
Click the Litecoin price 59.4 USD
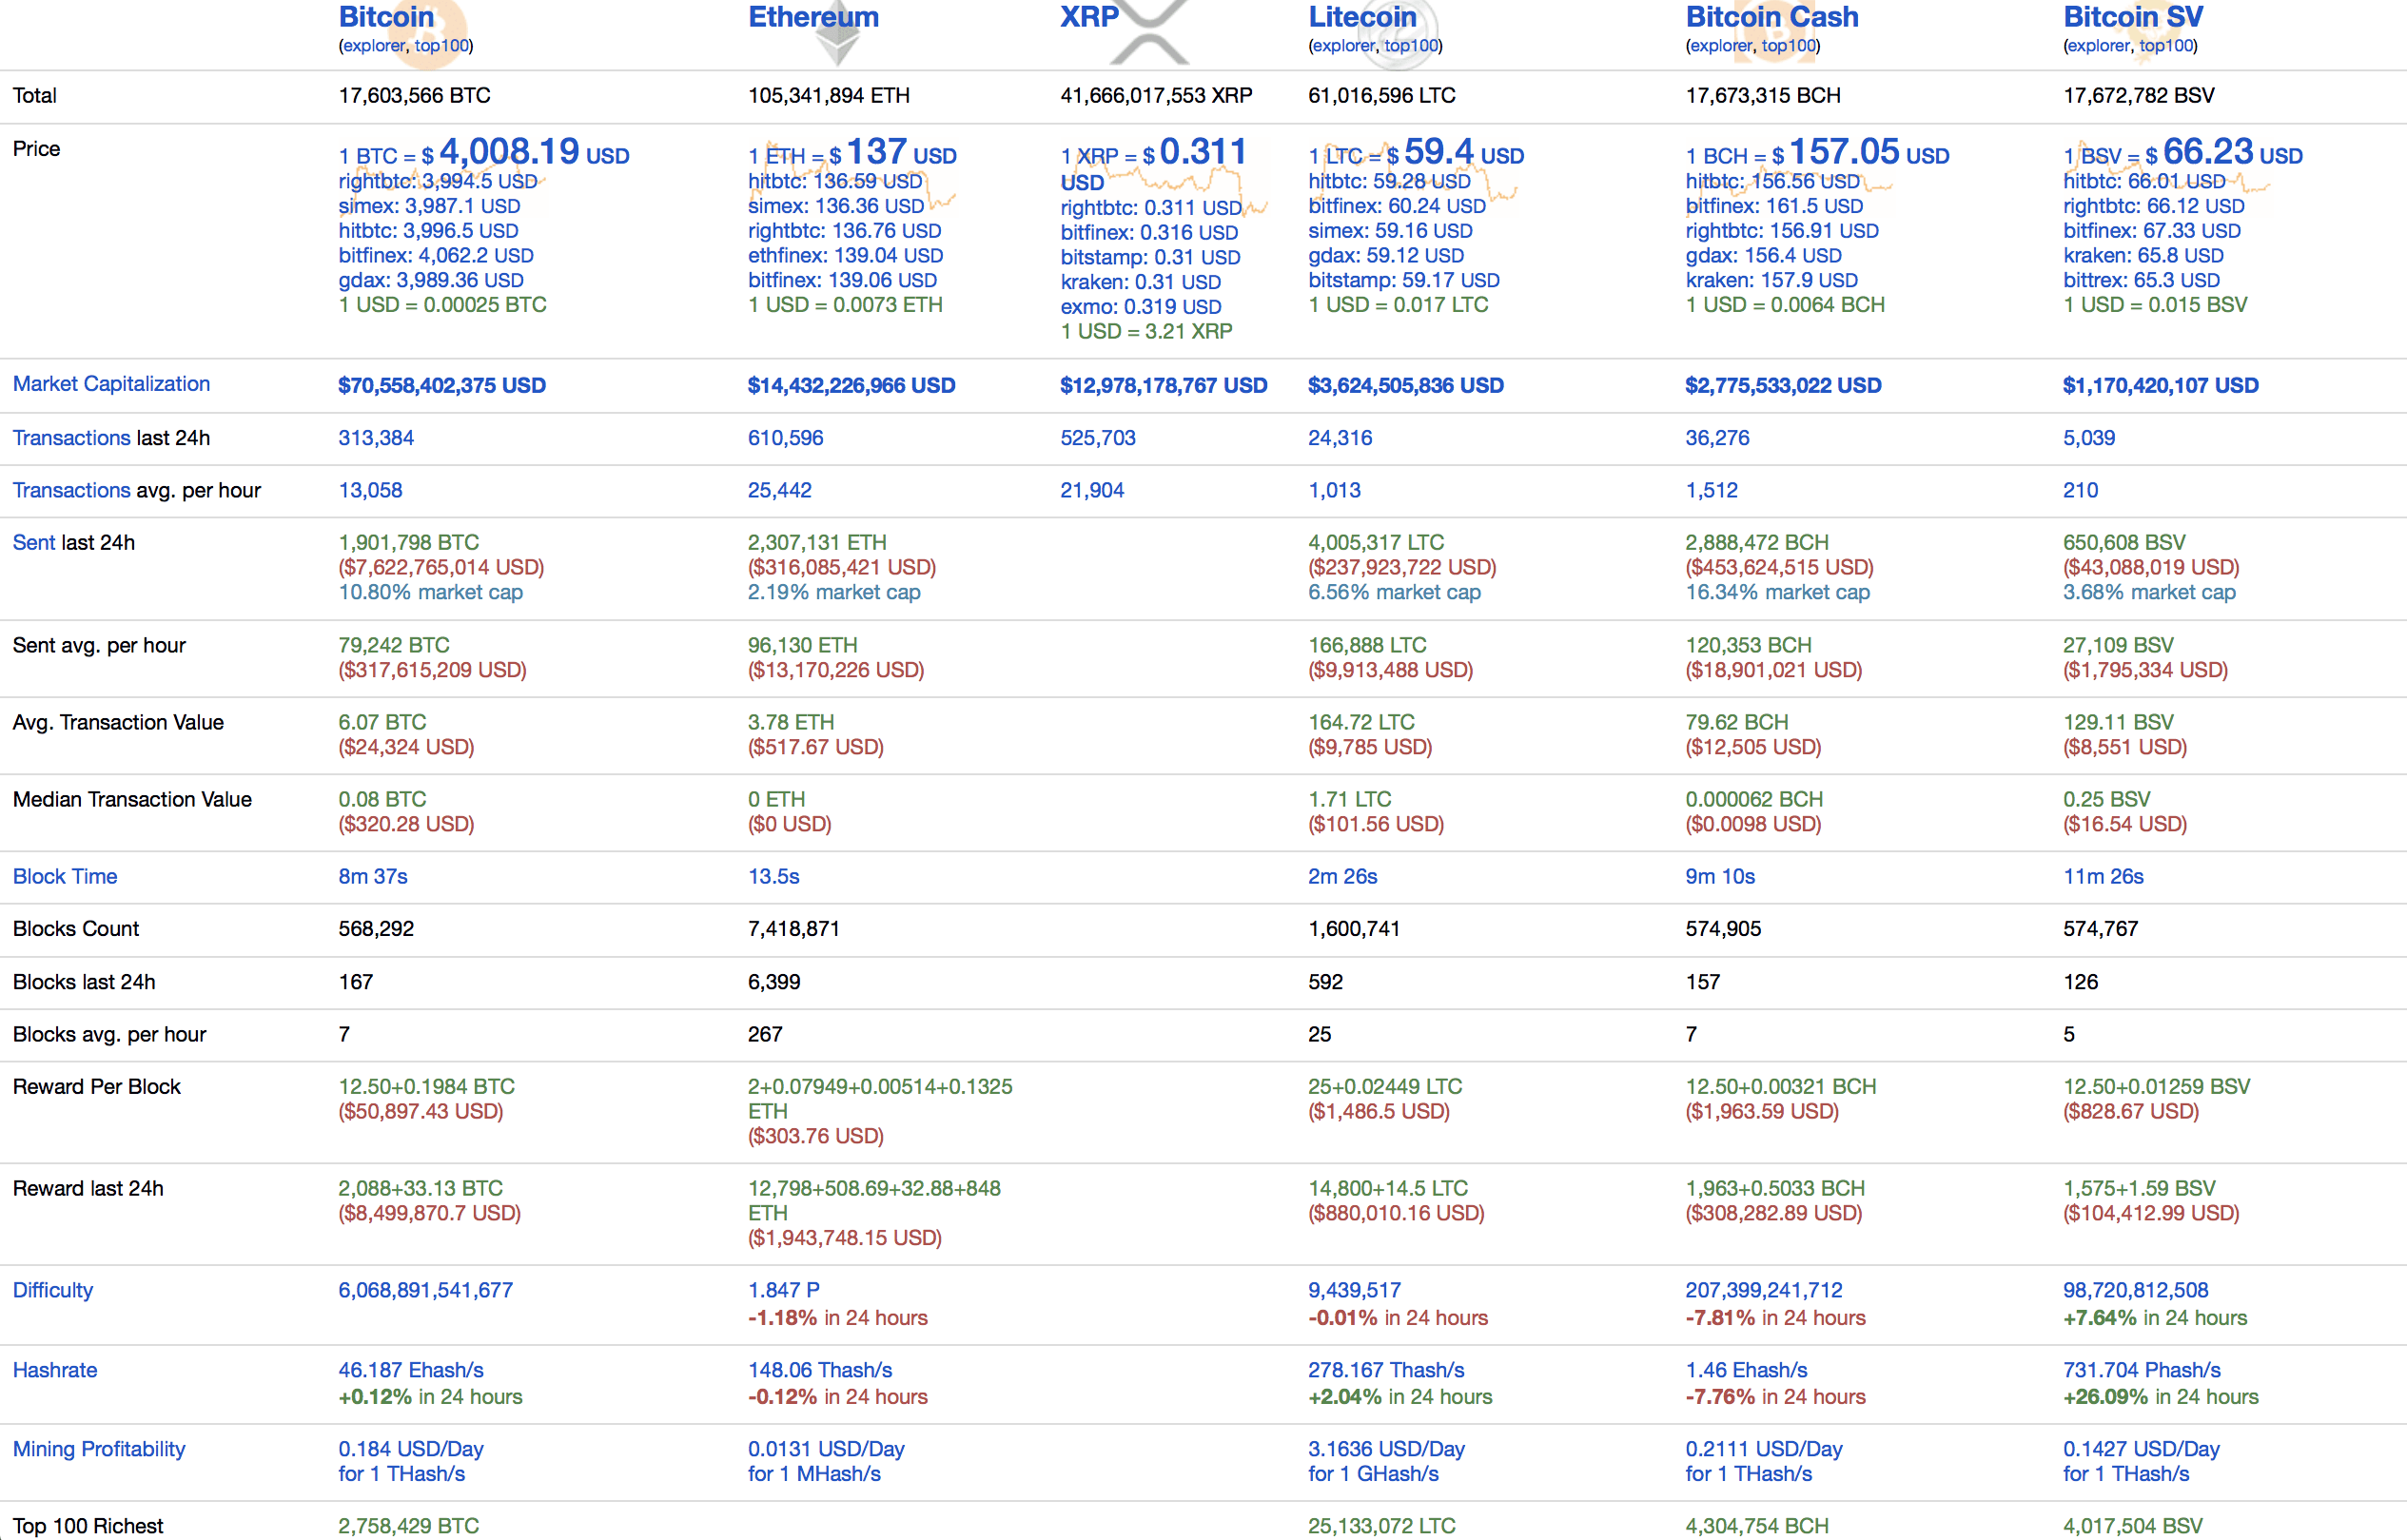coord(1416,153)
